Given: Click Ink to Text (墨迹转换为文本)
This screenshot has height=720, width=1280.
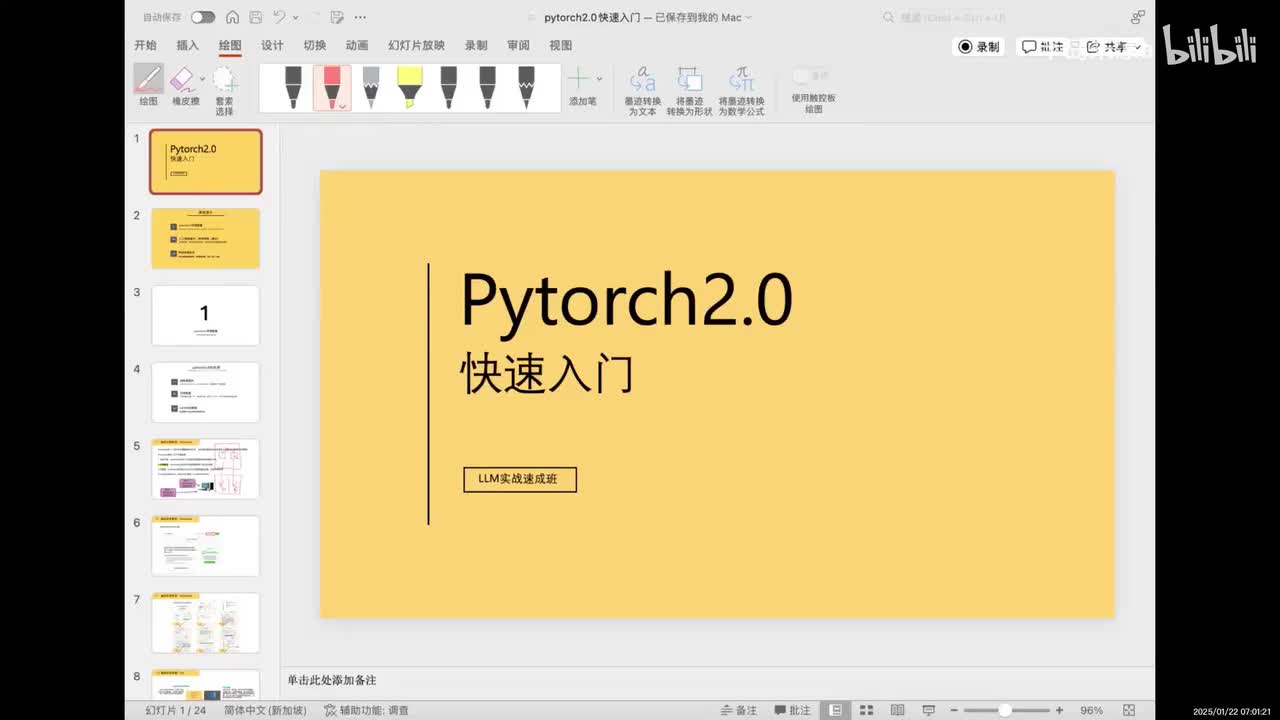Looking at the screenshot, I should click(x=642, y=91).
